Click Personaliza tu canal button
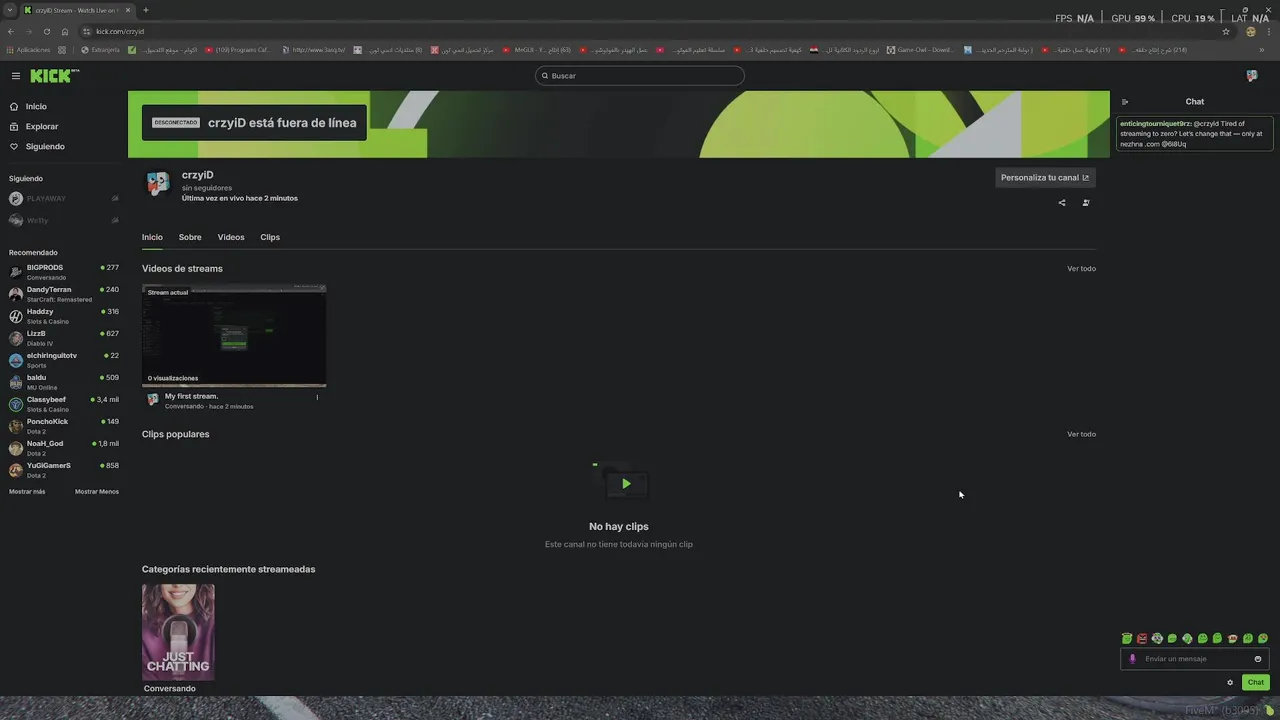The height and width of the screenshot is (720, 1280). pos(1045,178)
